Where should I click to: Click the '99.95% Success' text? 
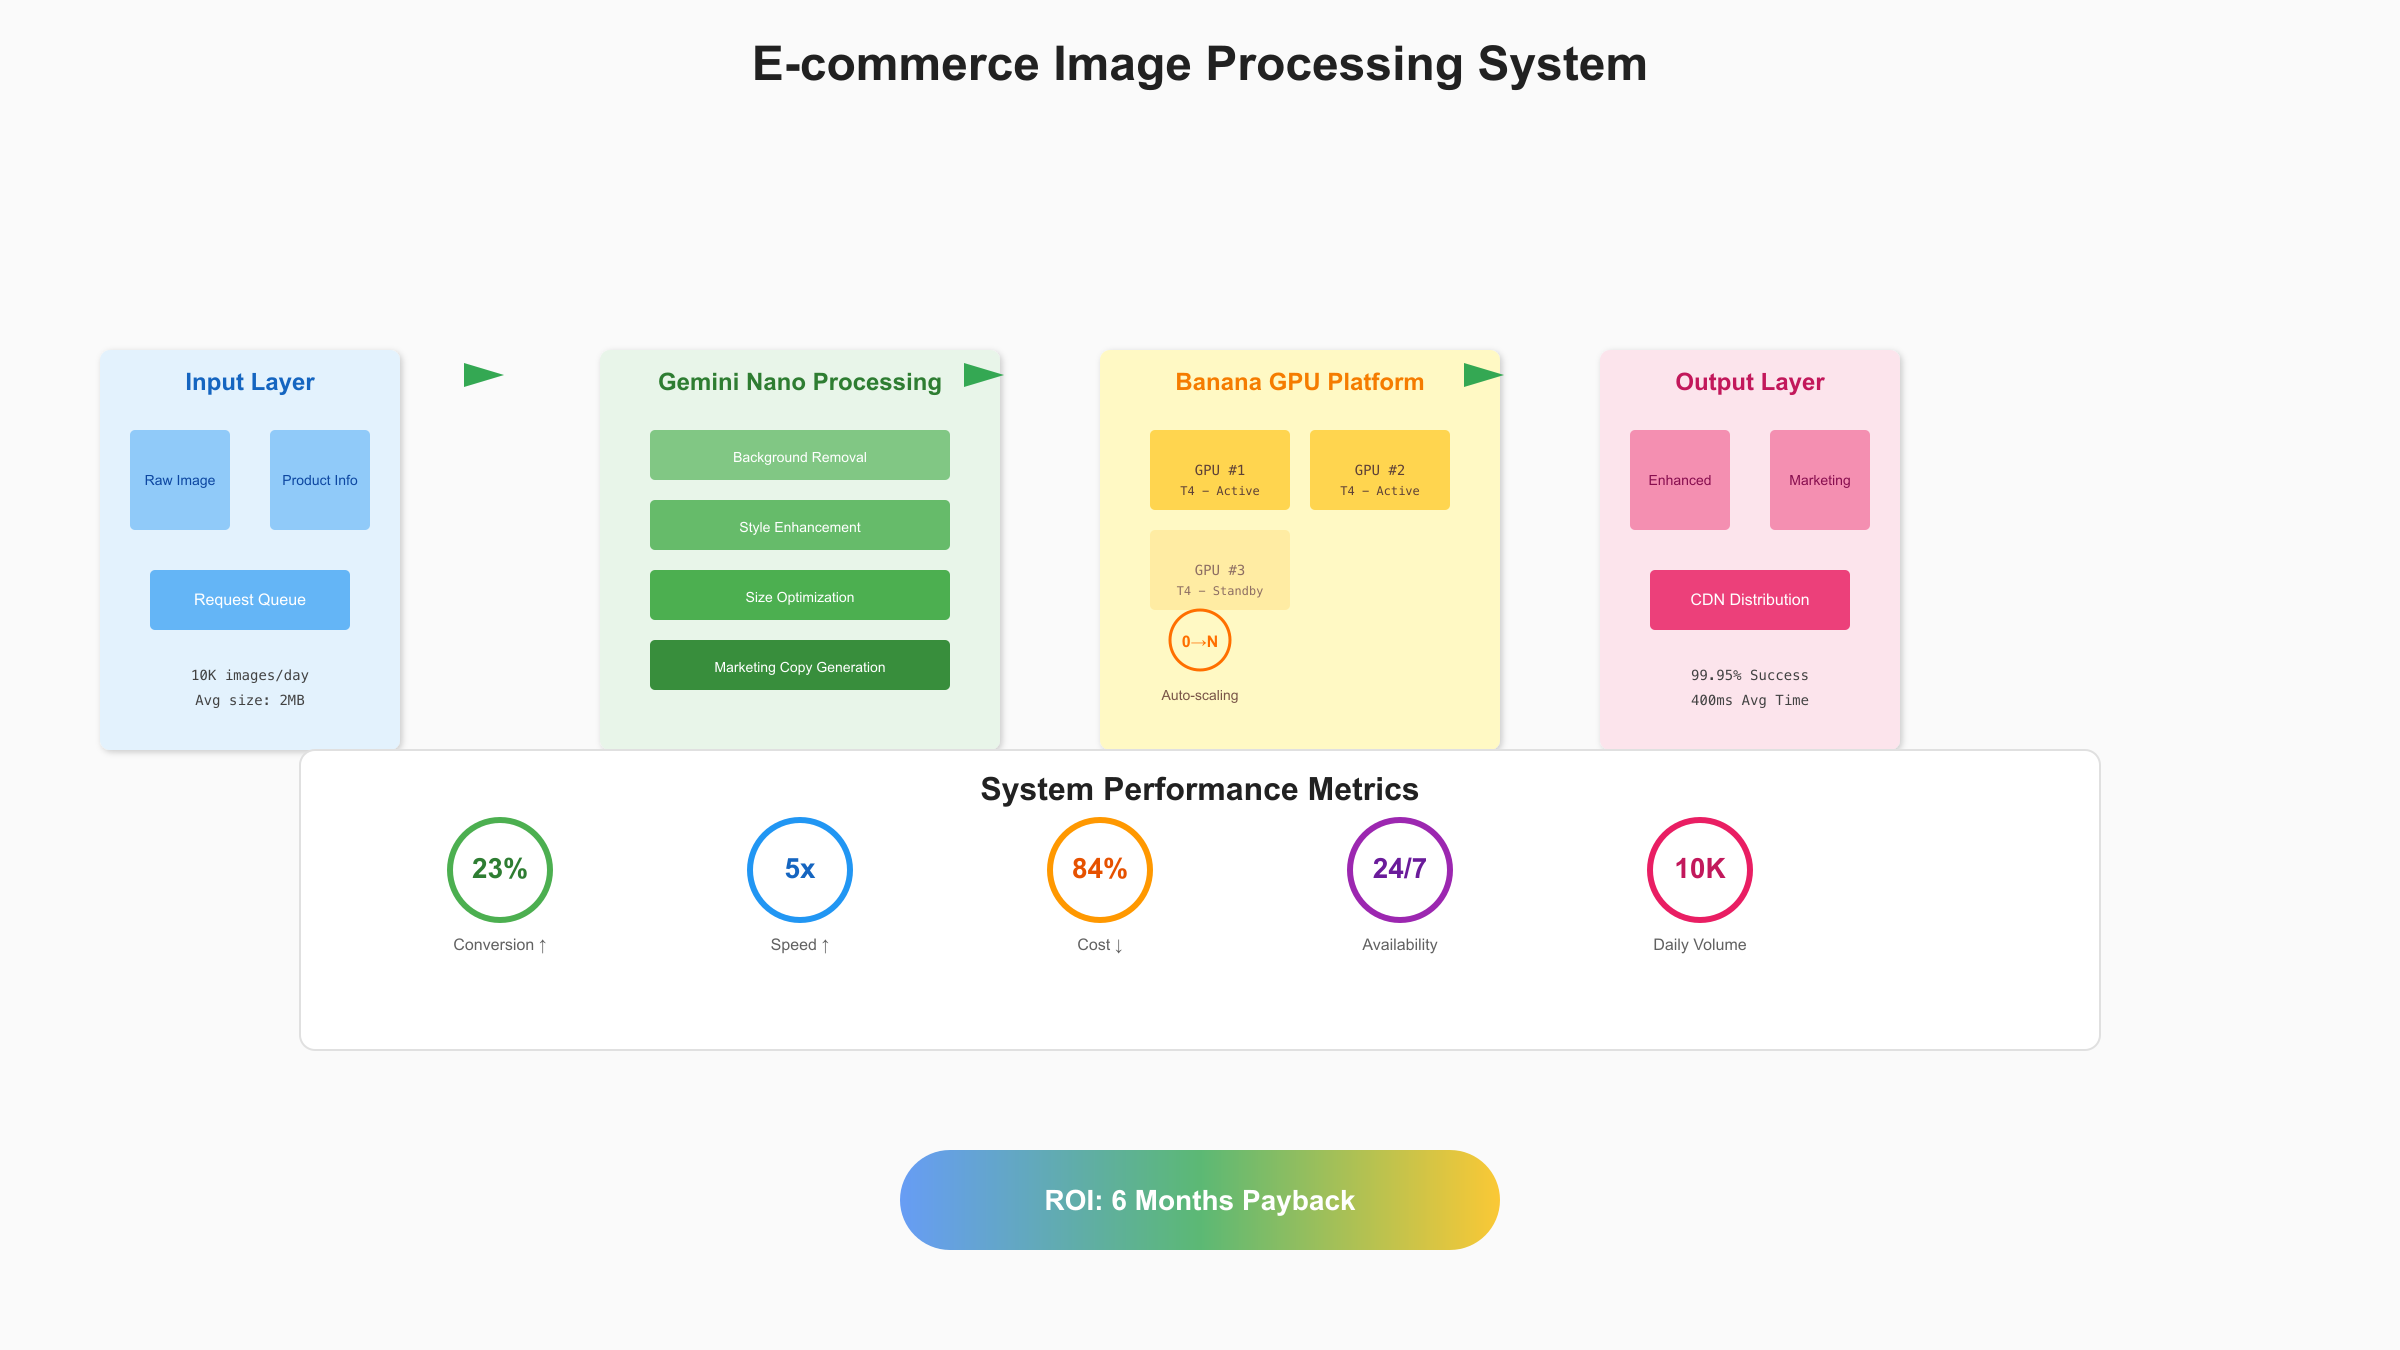click(x=1750, y=675)
